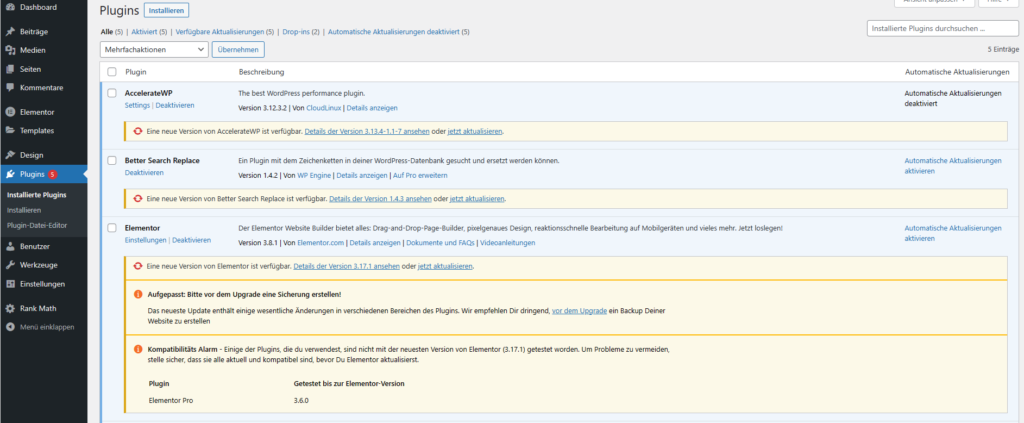Viewport: 1024px width, 423px height.
Task: Click jetzt aktualisieren for Better Search Replace
Action: [x=477, y=198]
